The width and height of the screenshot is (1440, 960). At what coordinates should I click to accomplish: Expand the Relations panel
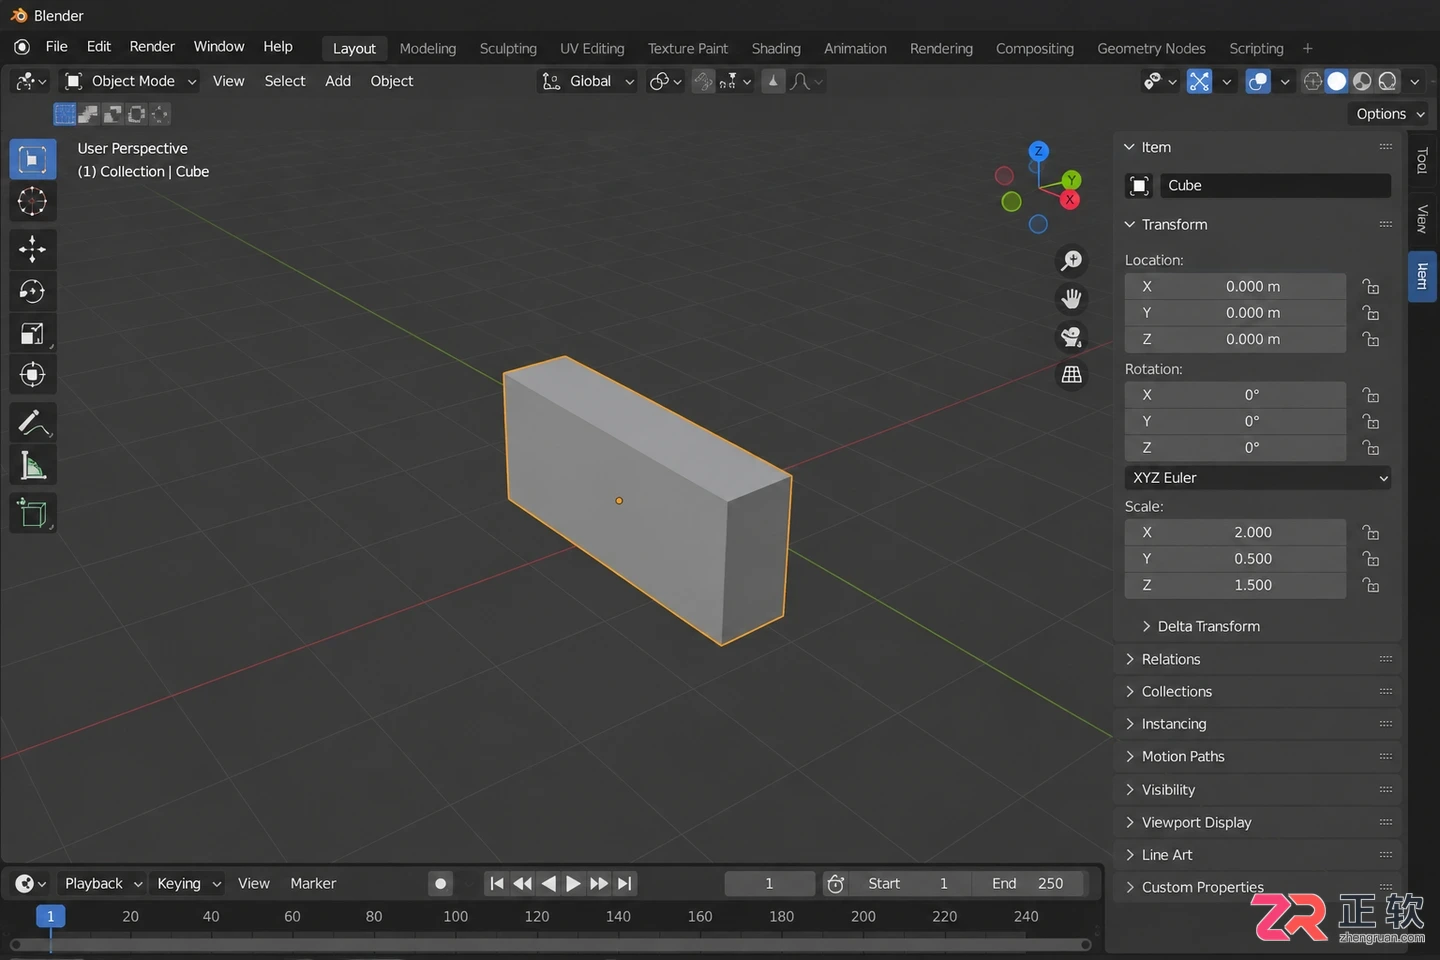pos(1257,660)
